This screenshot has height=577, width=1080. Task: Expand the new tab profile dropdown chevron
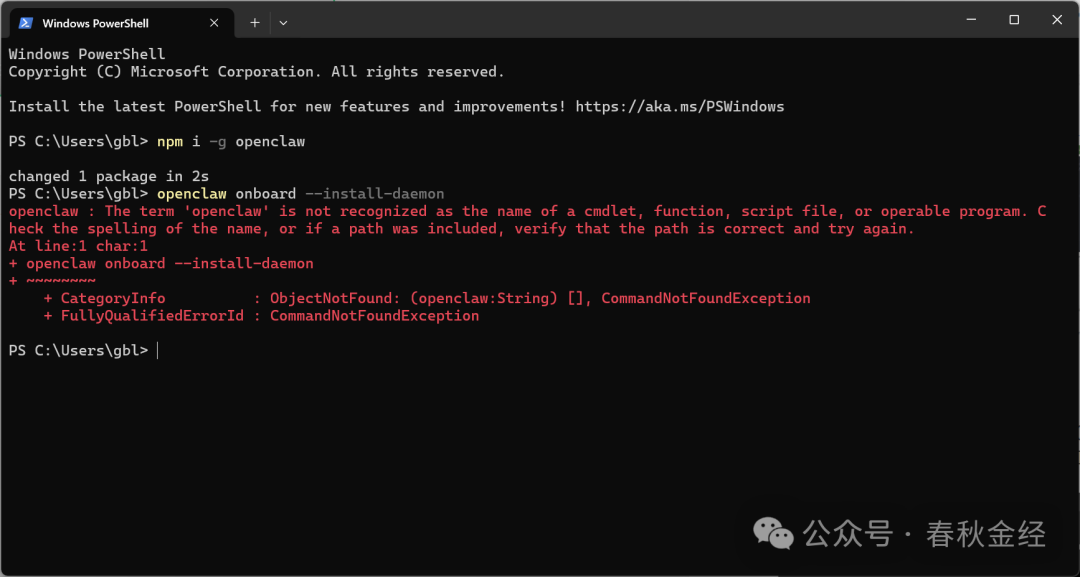[x=283, y=22]
